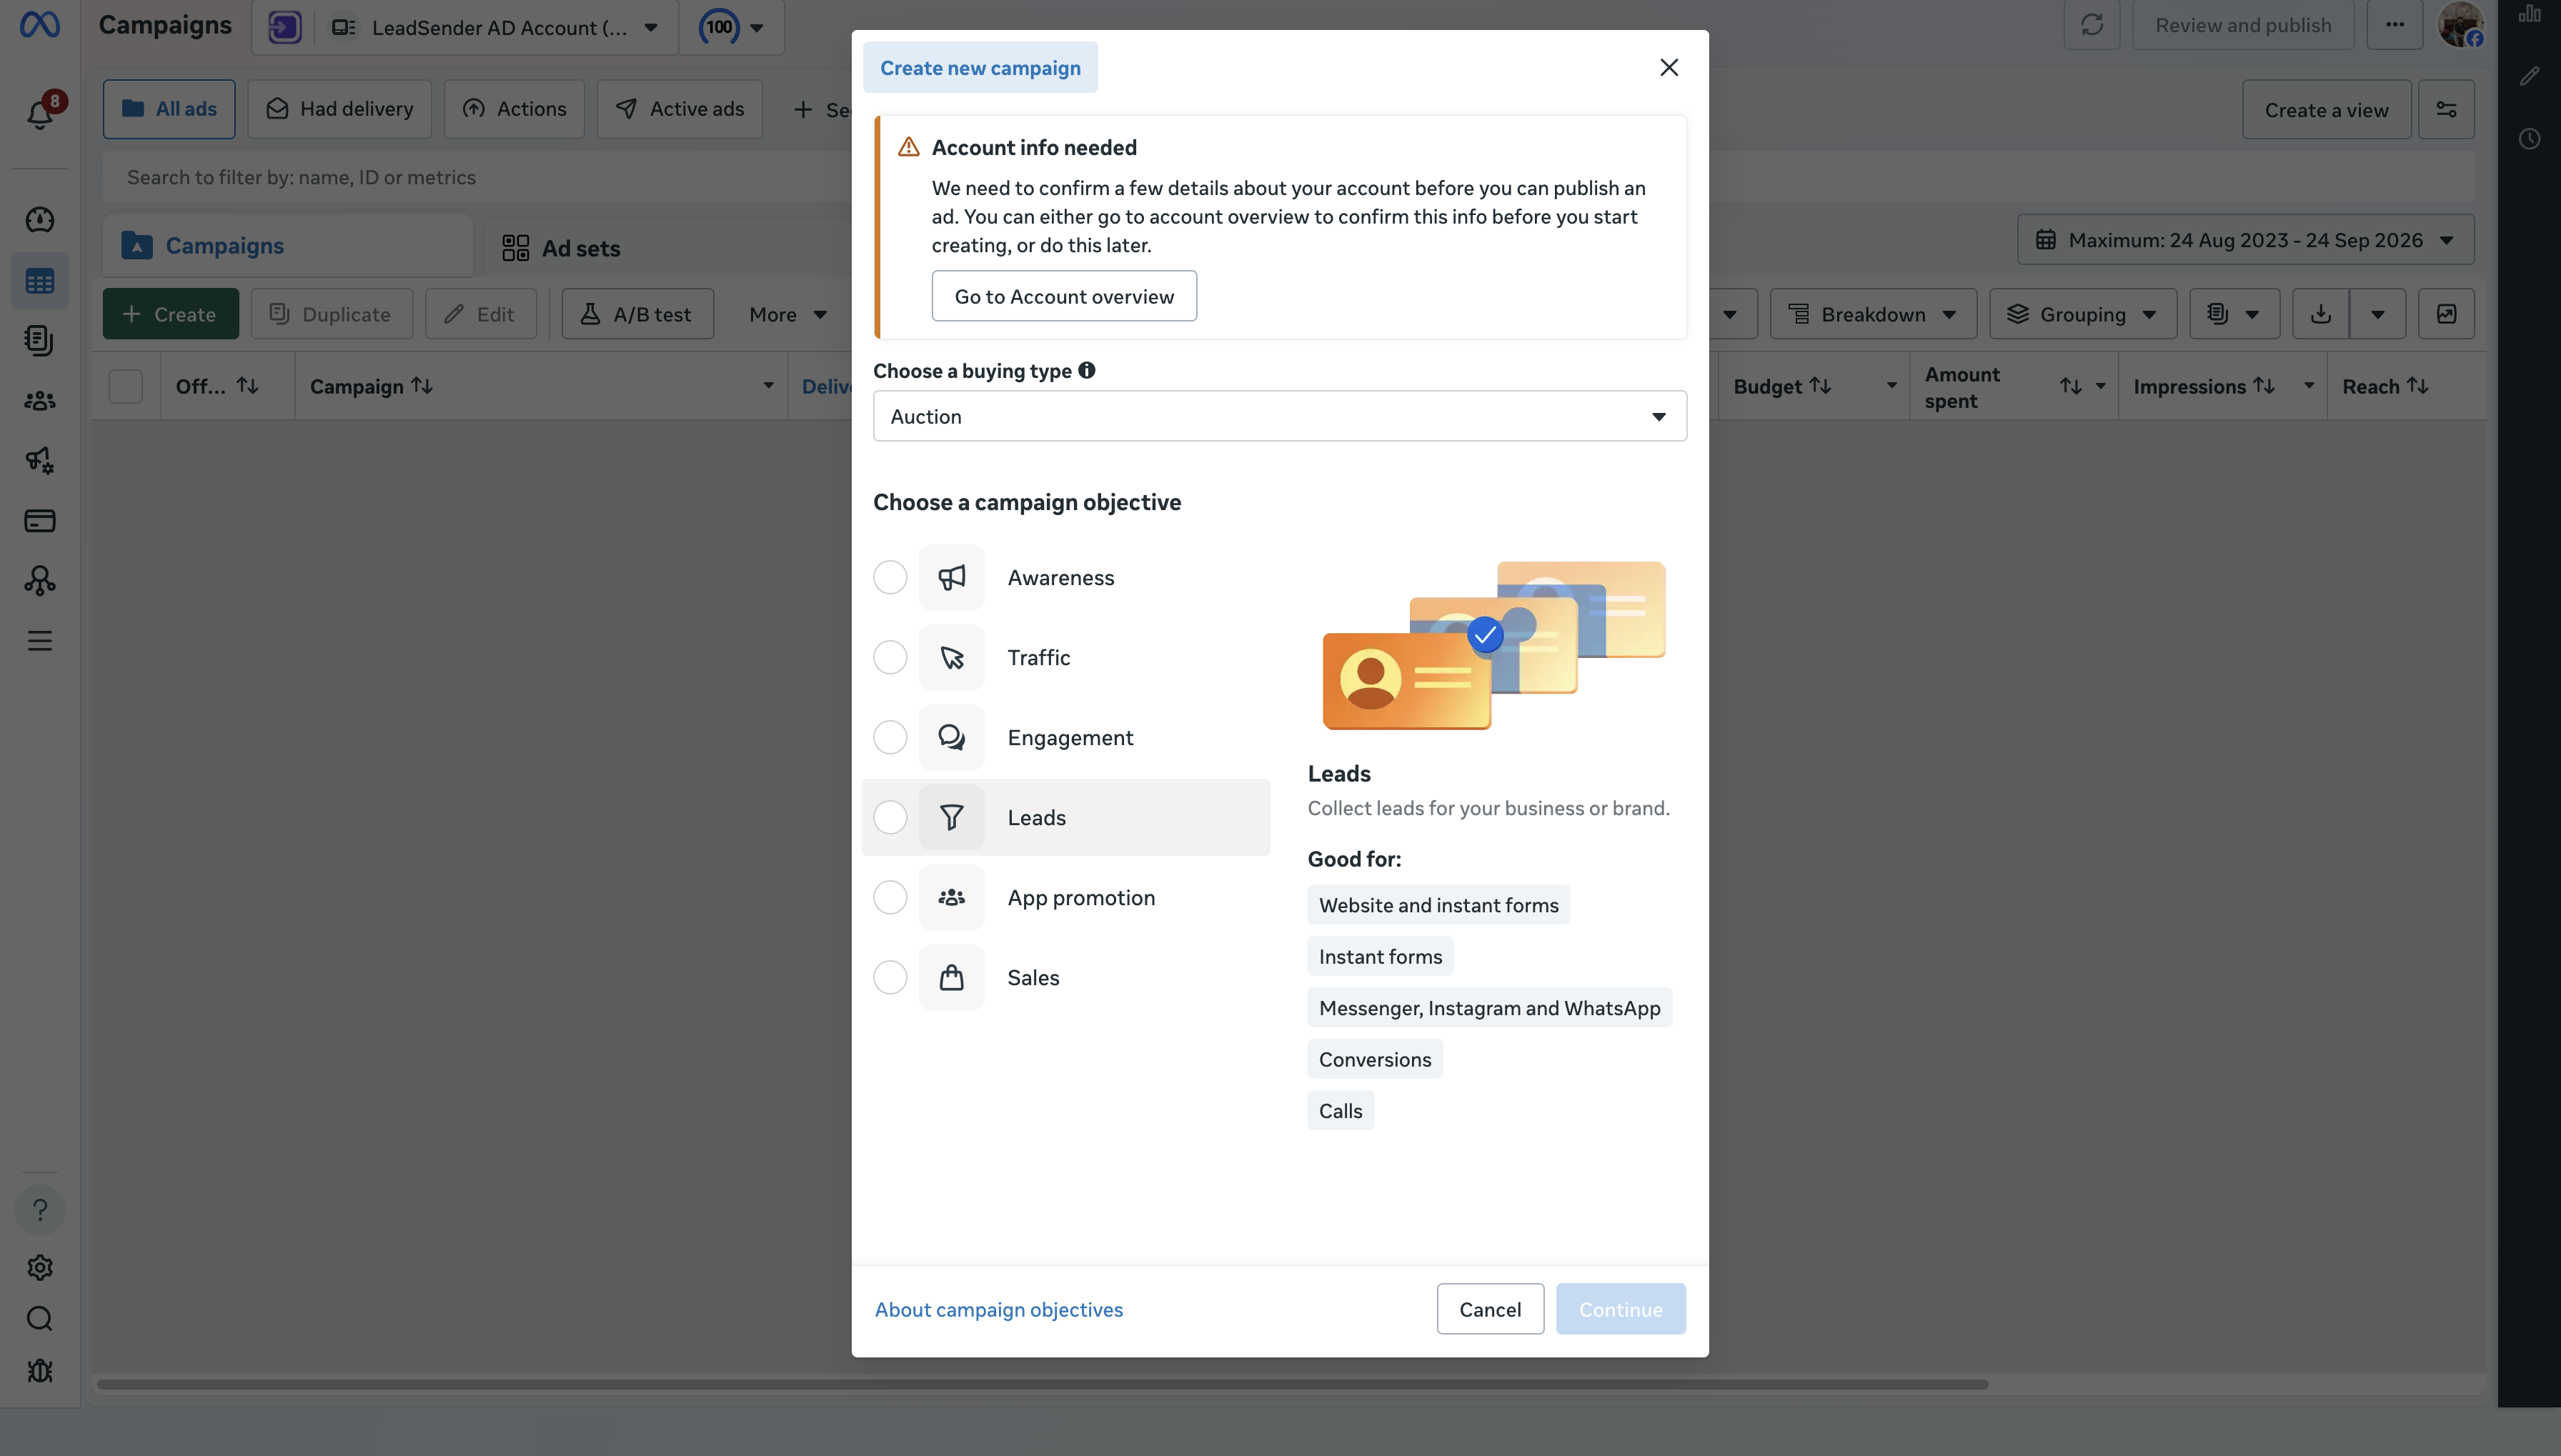Open the All tools hamburger menu icon
2561x1456 pixels.
[40, 640]
